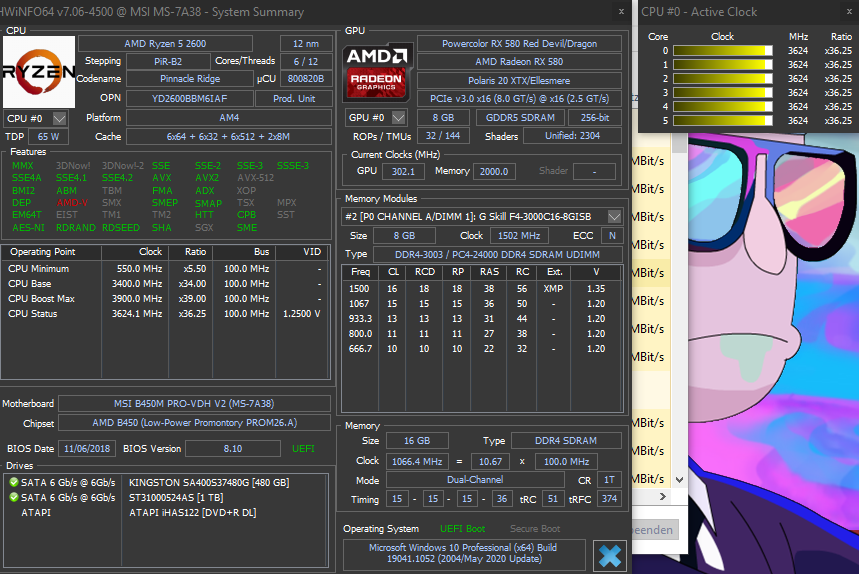Click the PiR-B2 stepping value

(168, 61)
